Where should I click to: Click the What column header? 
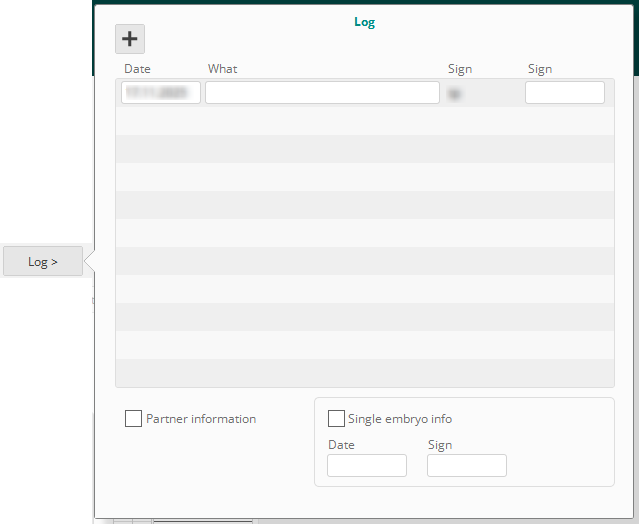click(x=222, y=69)
